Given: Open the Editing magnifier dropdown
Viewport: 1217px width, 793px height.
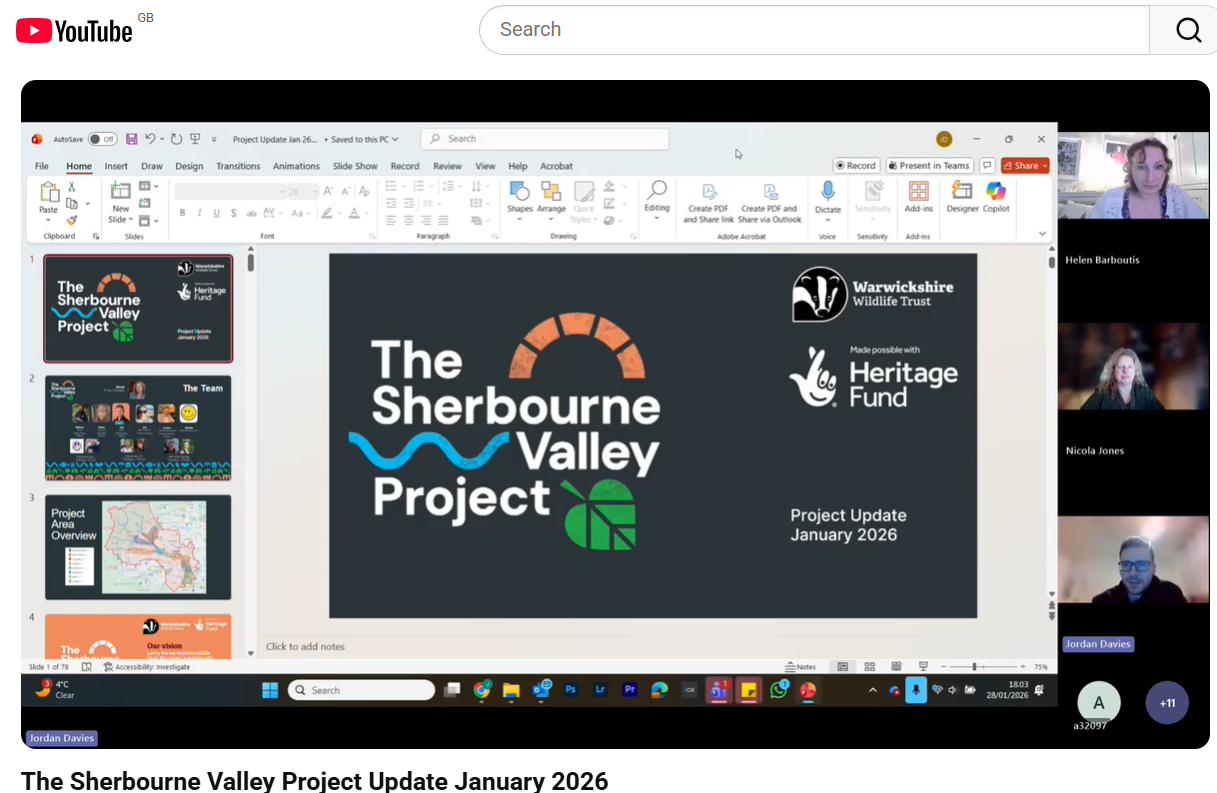Looking at the screenshot, I should point(657,198).
